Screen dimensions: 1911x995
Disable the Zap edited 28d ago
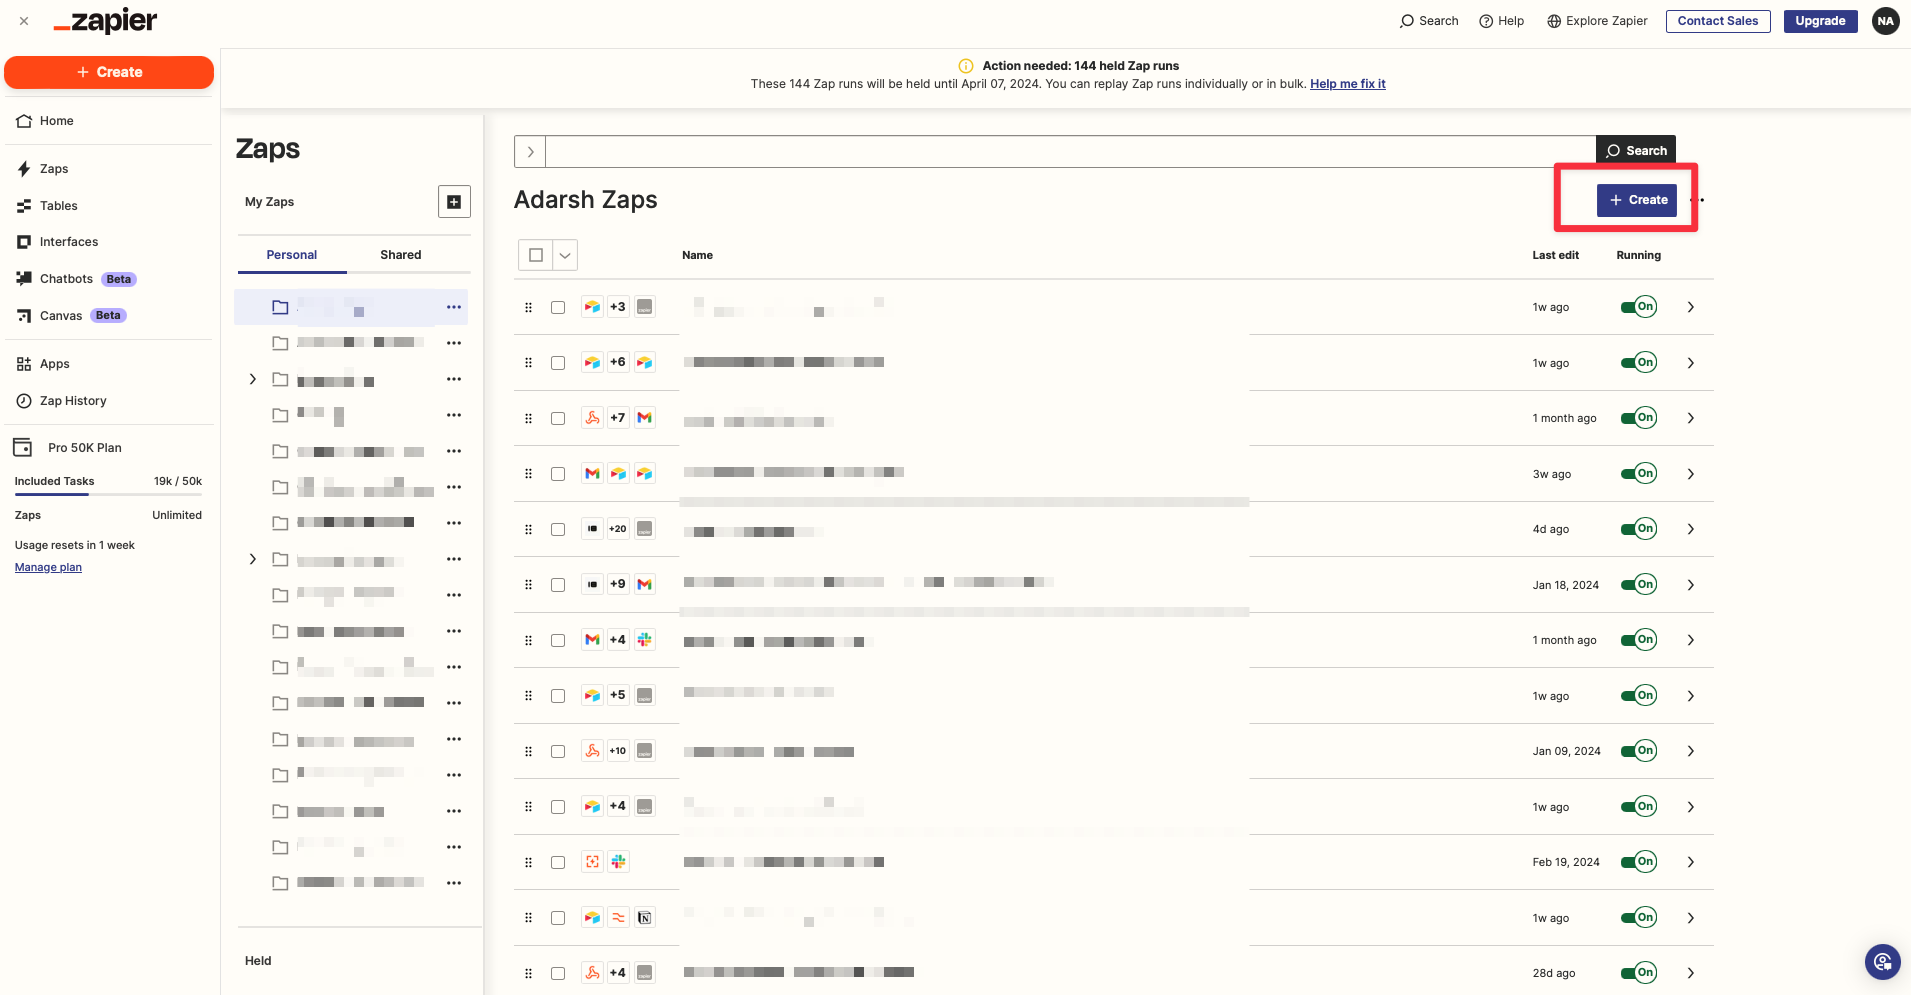[1639, 972]
